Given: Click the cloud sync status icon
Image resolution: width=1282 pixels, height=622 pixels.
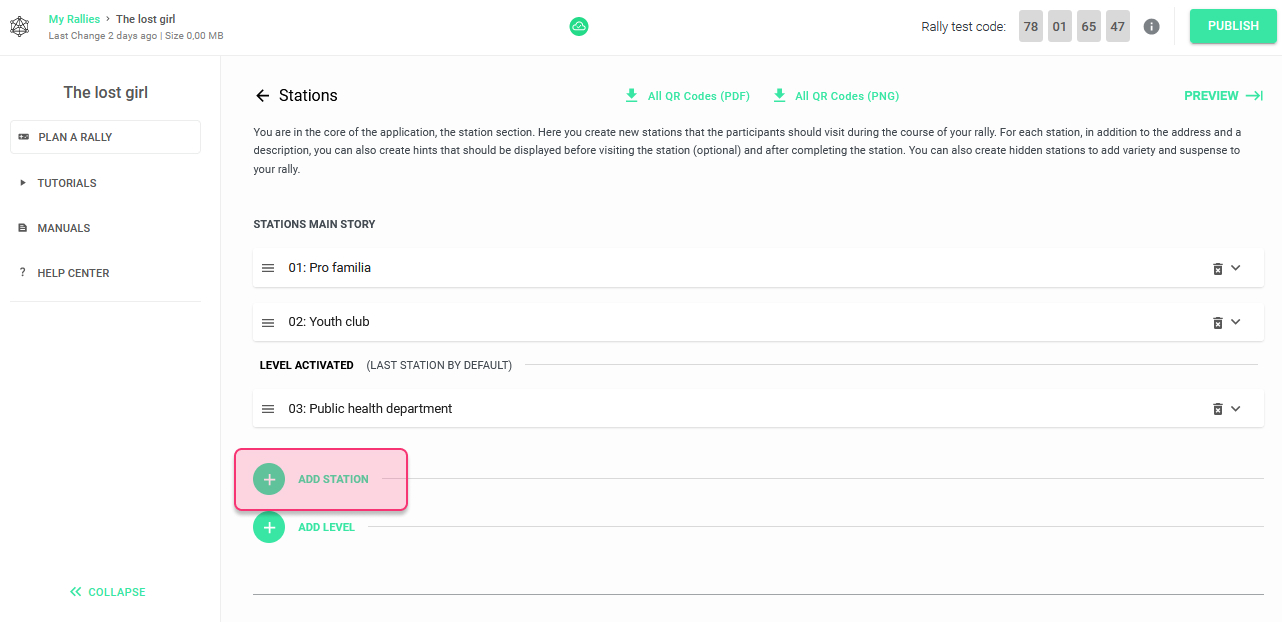Looking at the screenshot, I should tap(579, 27).
